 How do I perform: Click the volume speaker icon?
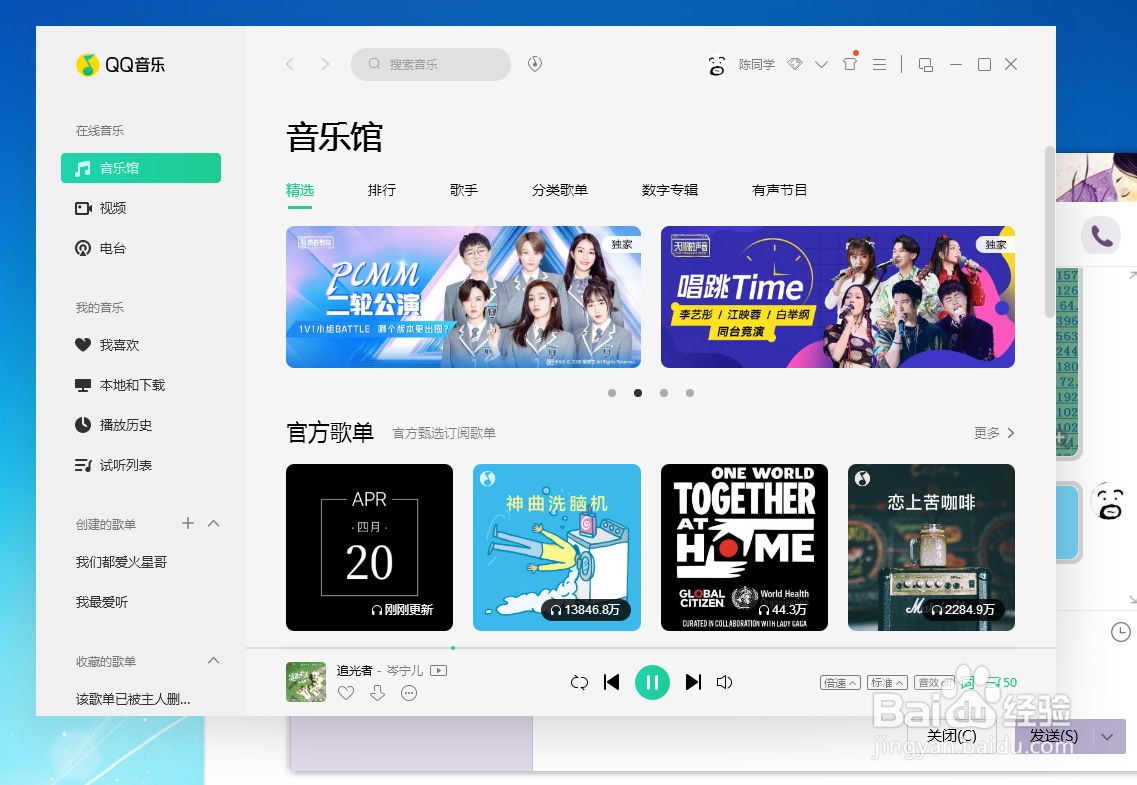724,682
